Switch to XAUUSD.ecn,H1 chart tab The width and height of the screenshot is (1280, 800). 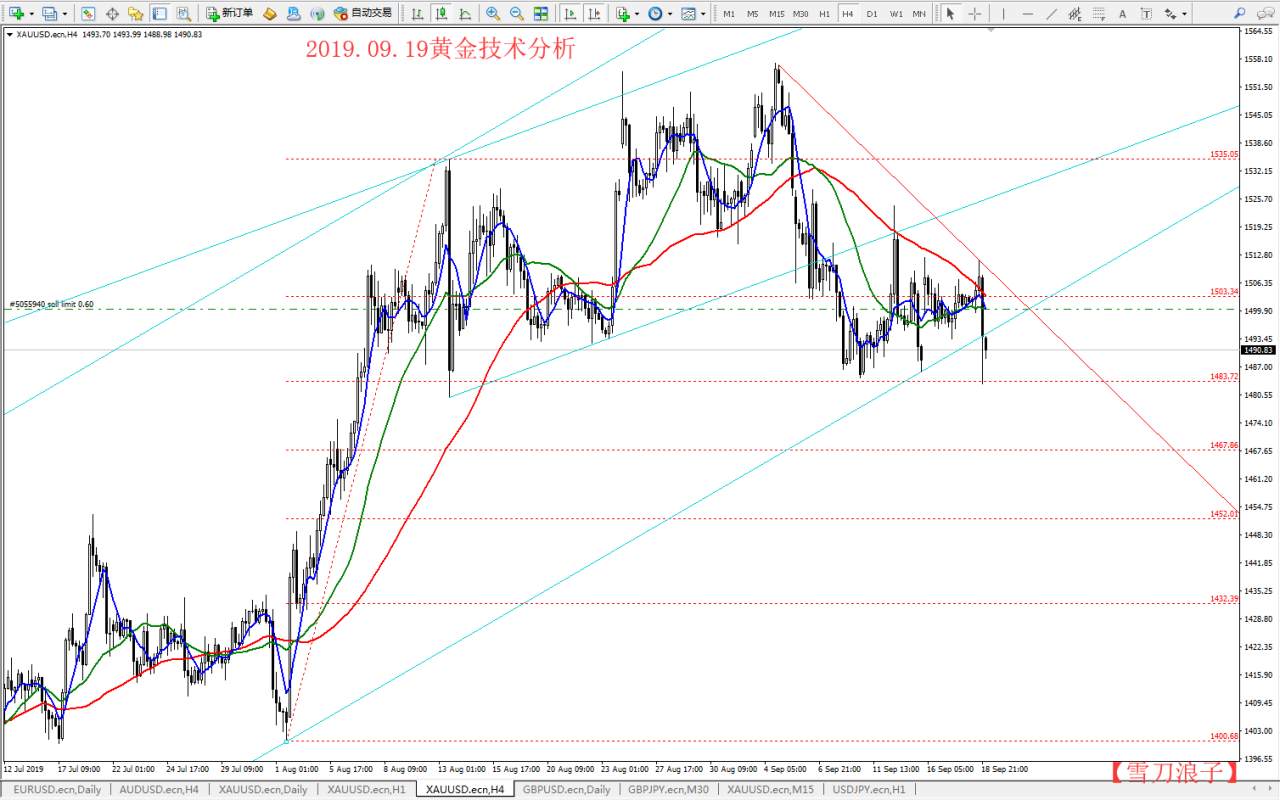pos(367,789)
